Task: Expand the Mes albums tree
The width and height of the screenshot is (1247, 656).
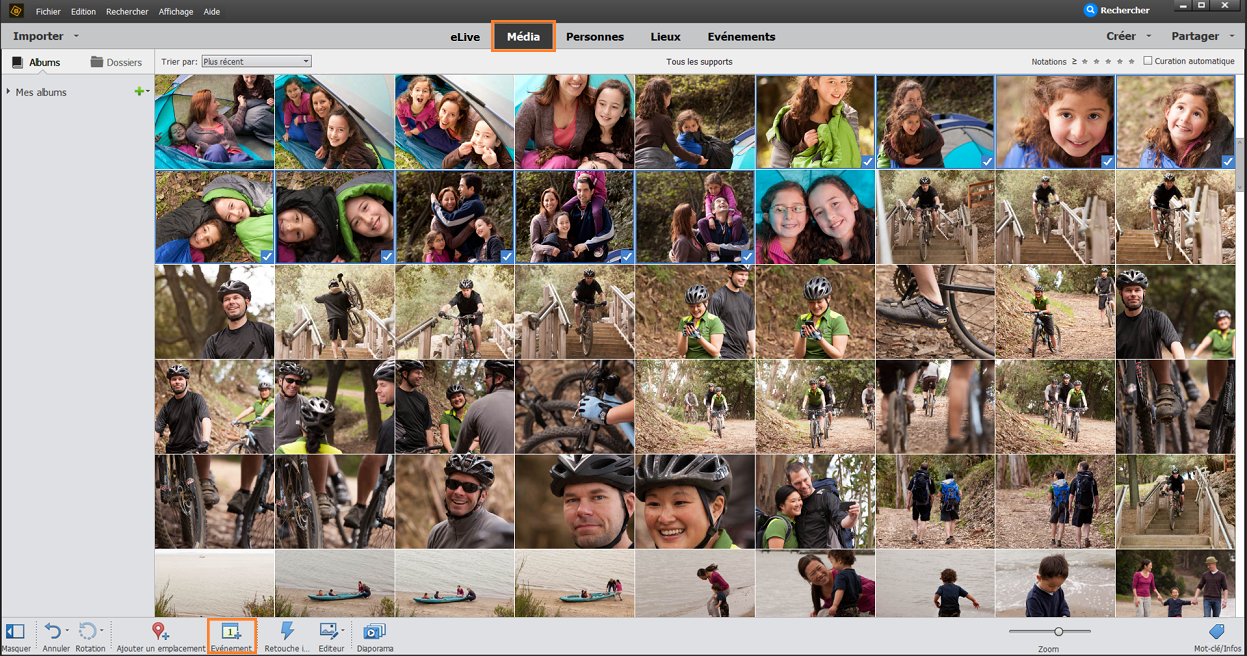Action: [x=8, y=92]
